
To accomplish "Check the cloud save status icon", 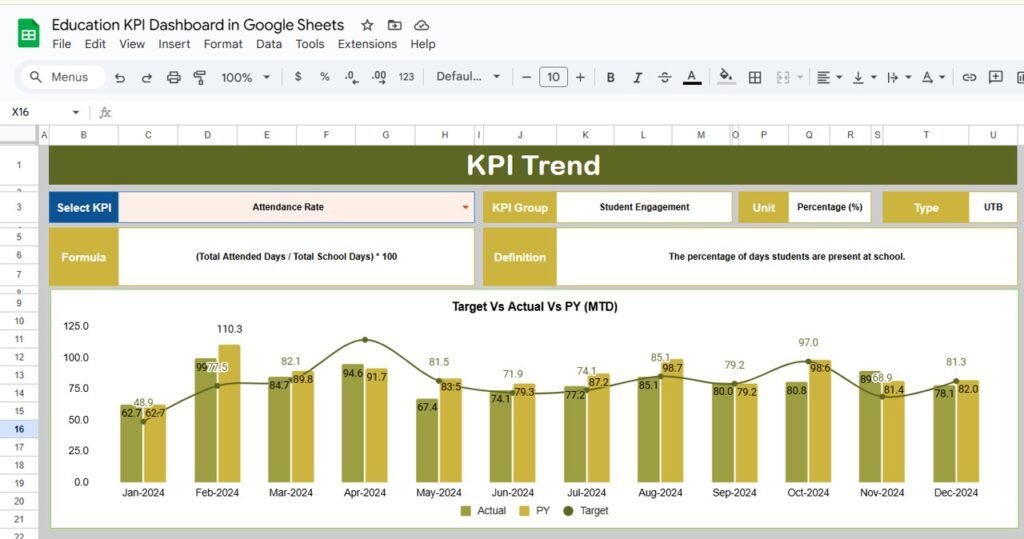I will [x=422, y=25].
